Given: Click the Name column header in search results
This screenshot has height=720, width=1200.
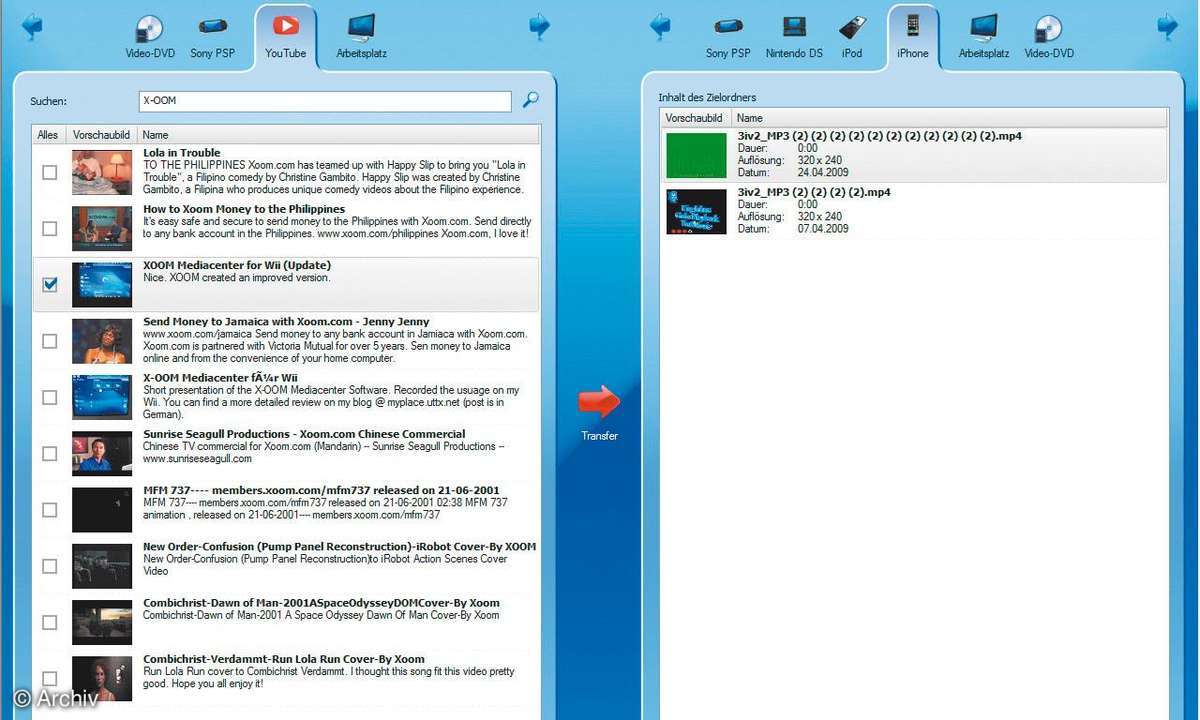Looking at the screenshot, I should (338, 135).
